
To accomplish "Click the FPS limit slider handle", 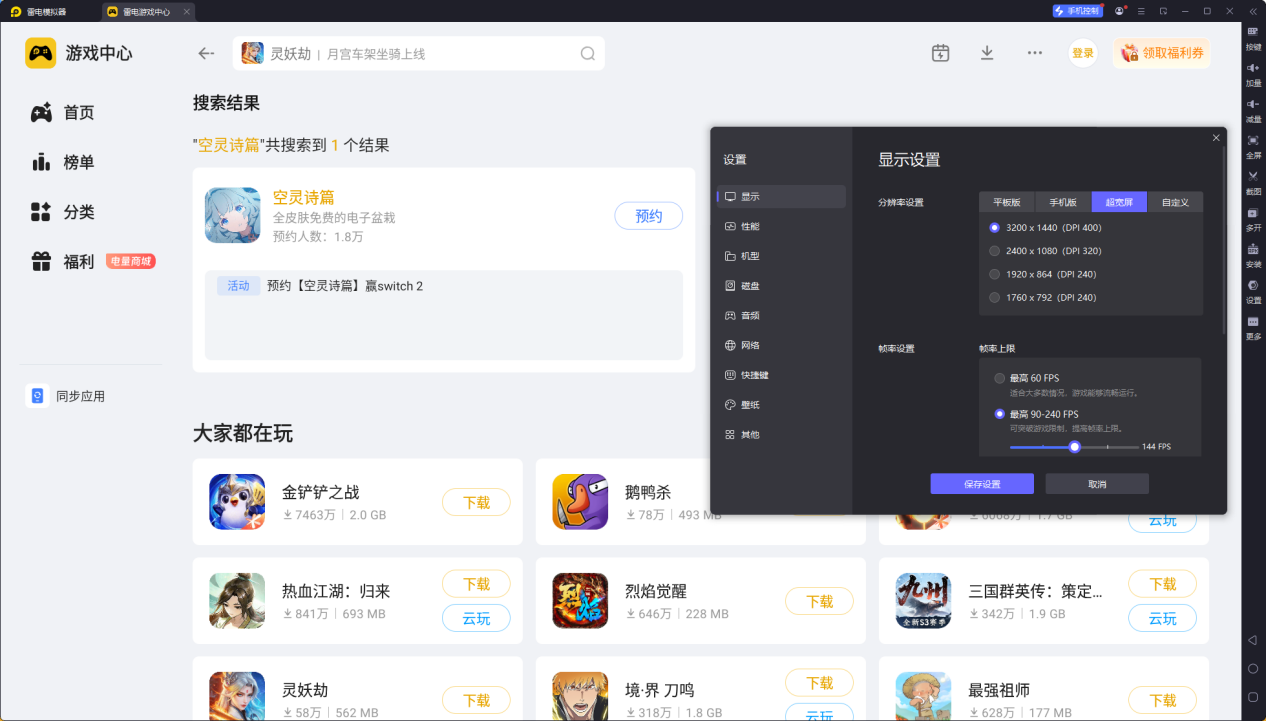I will click(x=1075, y=447).
